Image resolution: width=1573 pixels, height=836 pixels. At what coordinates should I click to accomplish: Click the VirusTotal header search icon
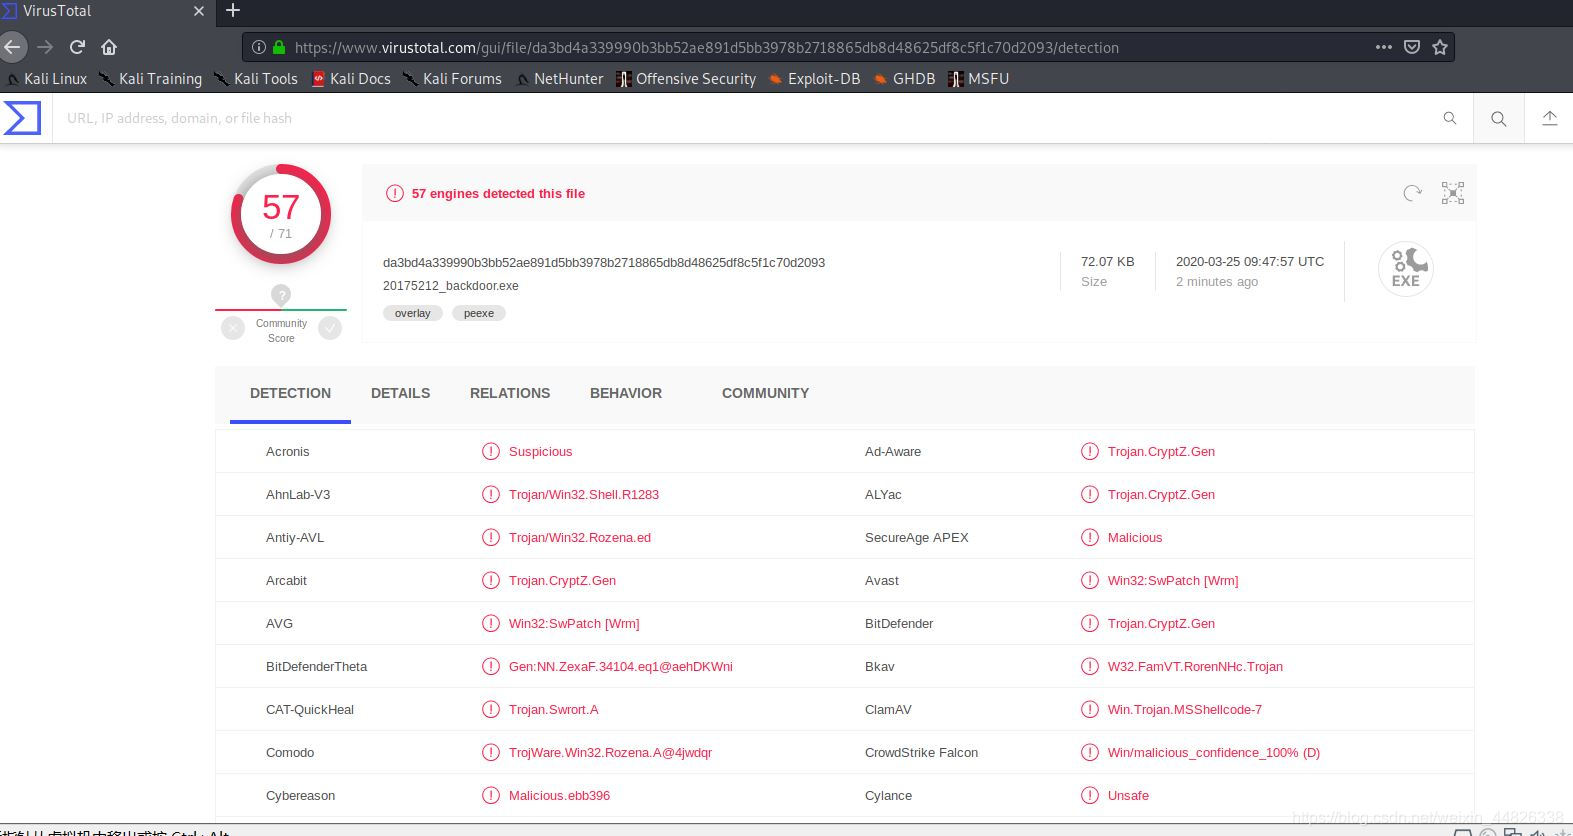1498,118
